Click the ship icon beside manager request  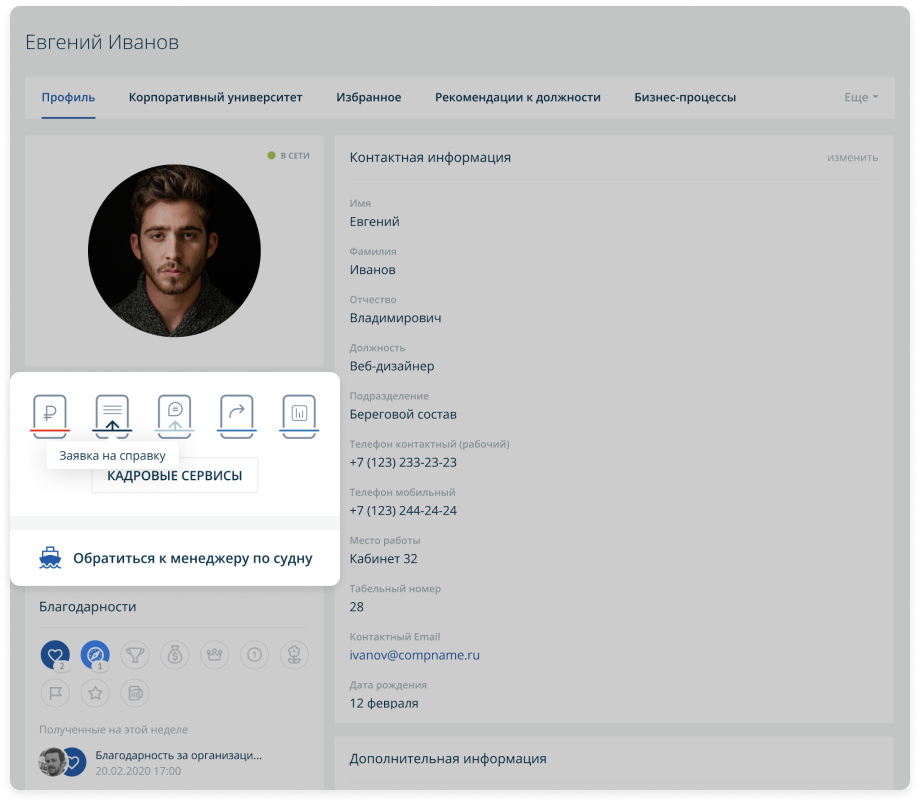click(50, 558)
